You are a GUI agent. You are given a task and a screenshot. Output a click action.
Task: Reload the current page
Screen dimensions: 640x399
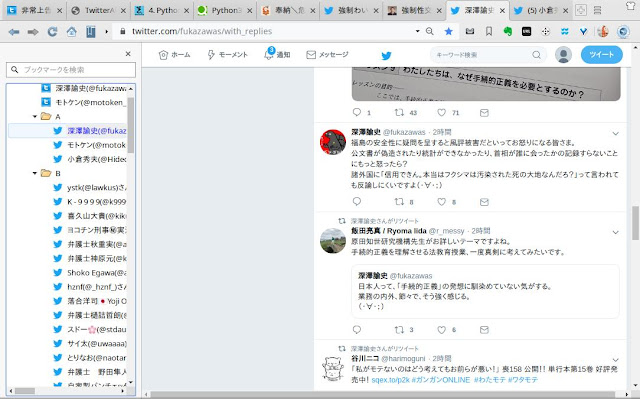click(x=52, y=31)
